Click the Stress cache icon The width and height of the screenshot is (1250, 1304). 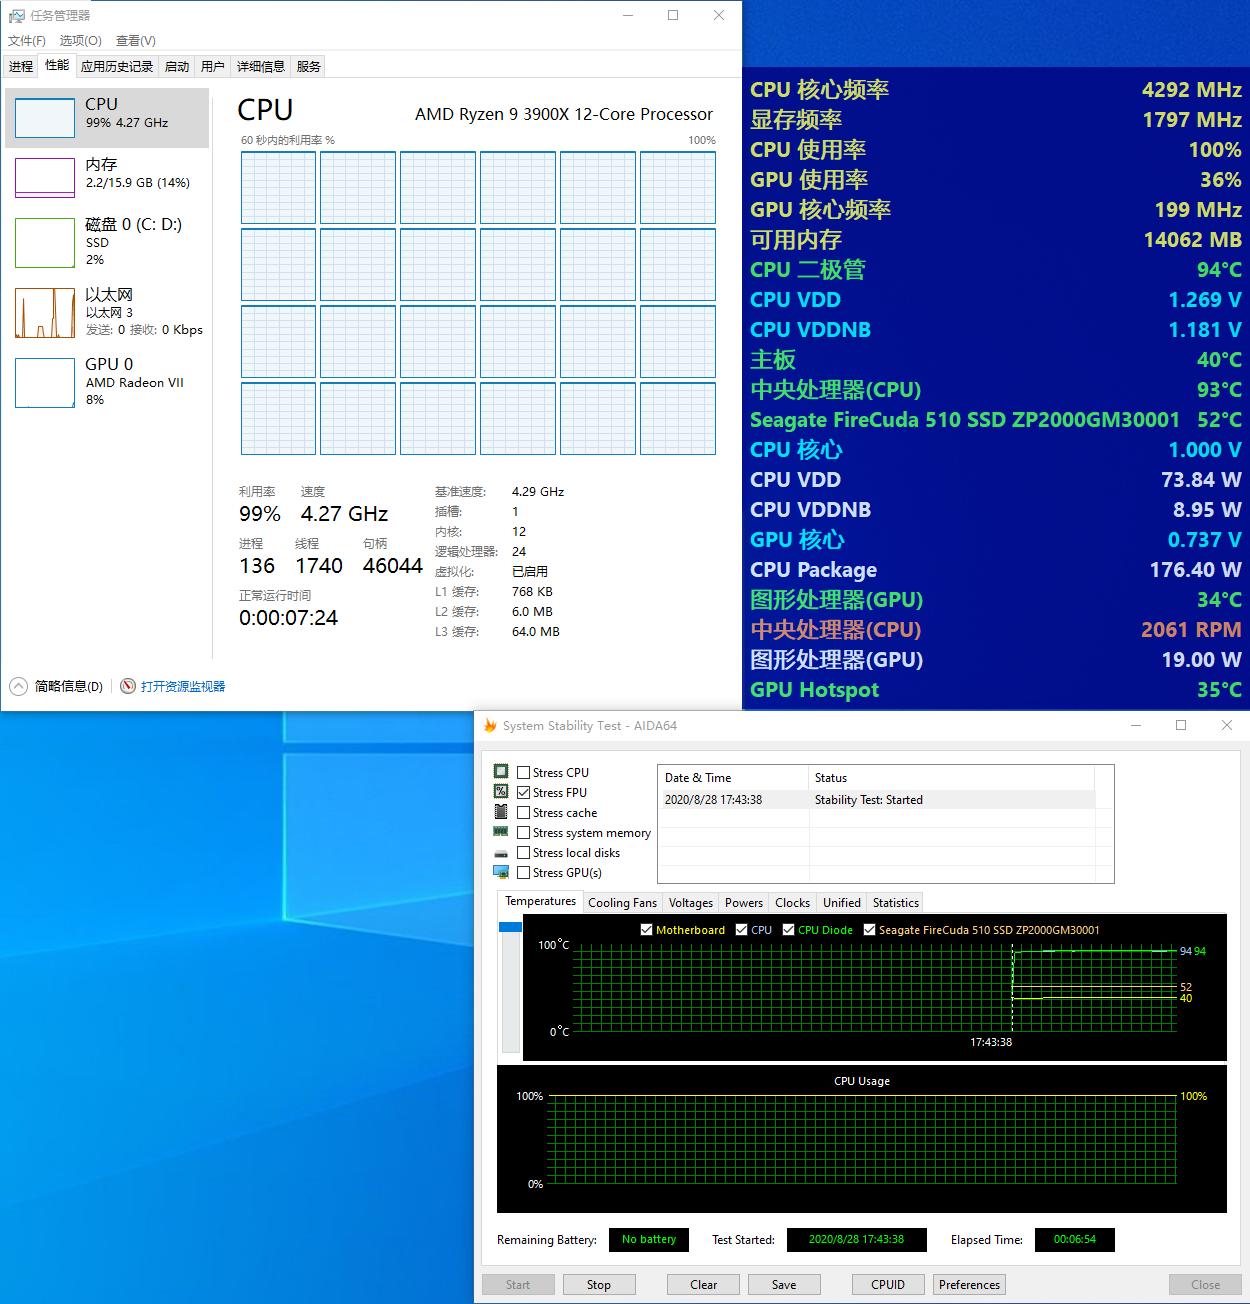pyautogui.click(x=502, y=812)
